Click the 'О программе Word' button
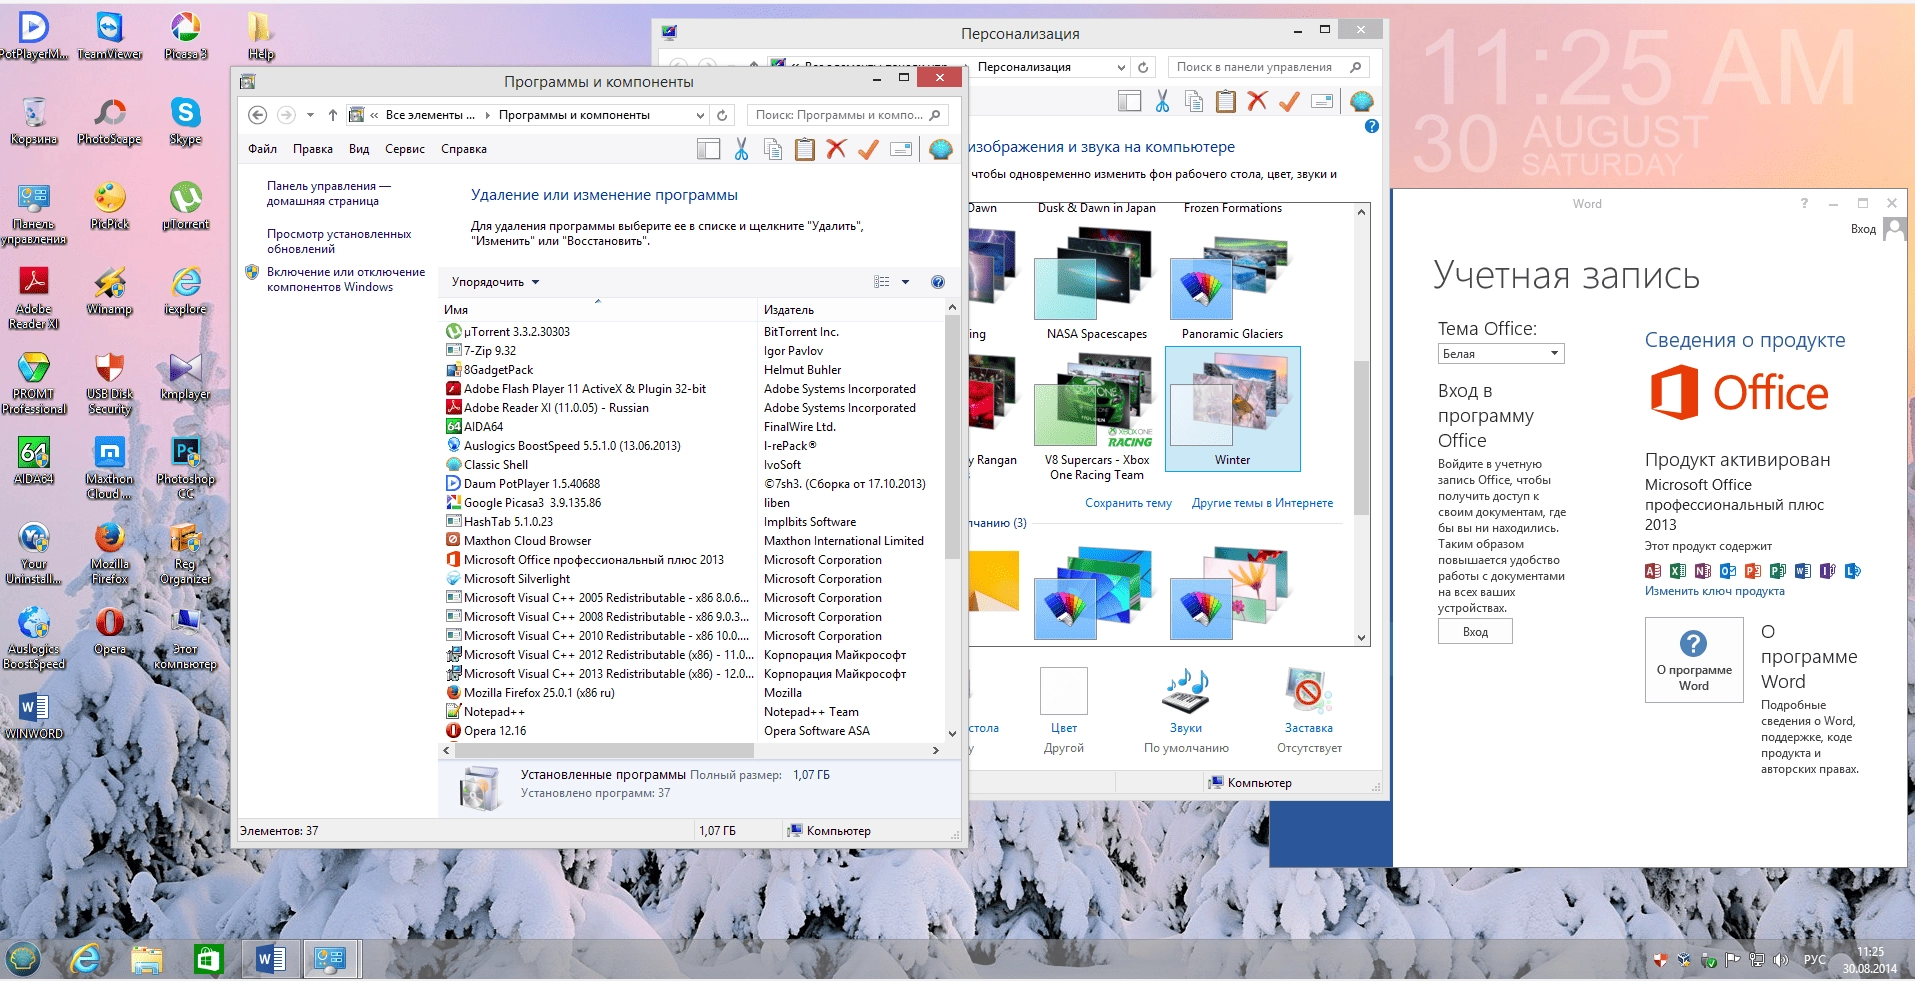 1694,659
